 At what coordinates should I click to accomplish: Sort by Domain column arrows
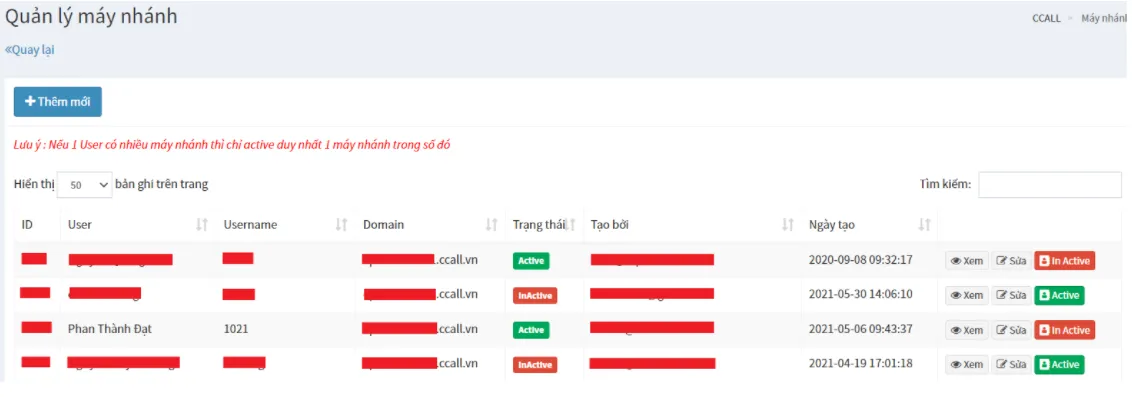click(x=492, y=224)
